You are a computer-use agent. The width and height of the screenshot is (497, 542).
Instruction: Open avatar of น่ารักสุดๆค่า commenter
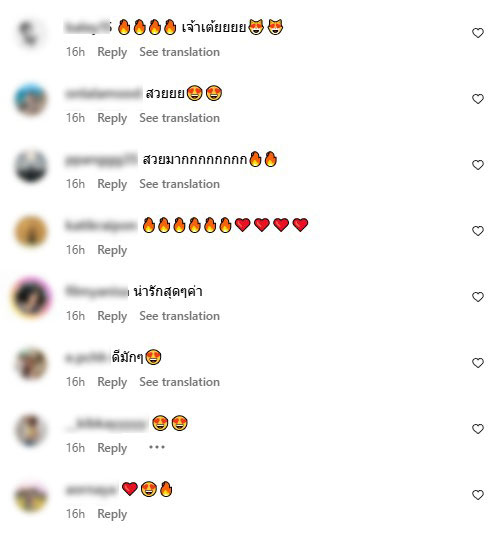tap(31, 297)
